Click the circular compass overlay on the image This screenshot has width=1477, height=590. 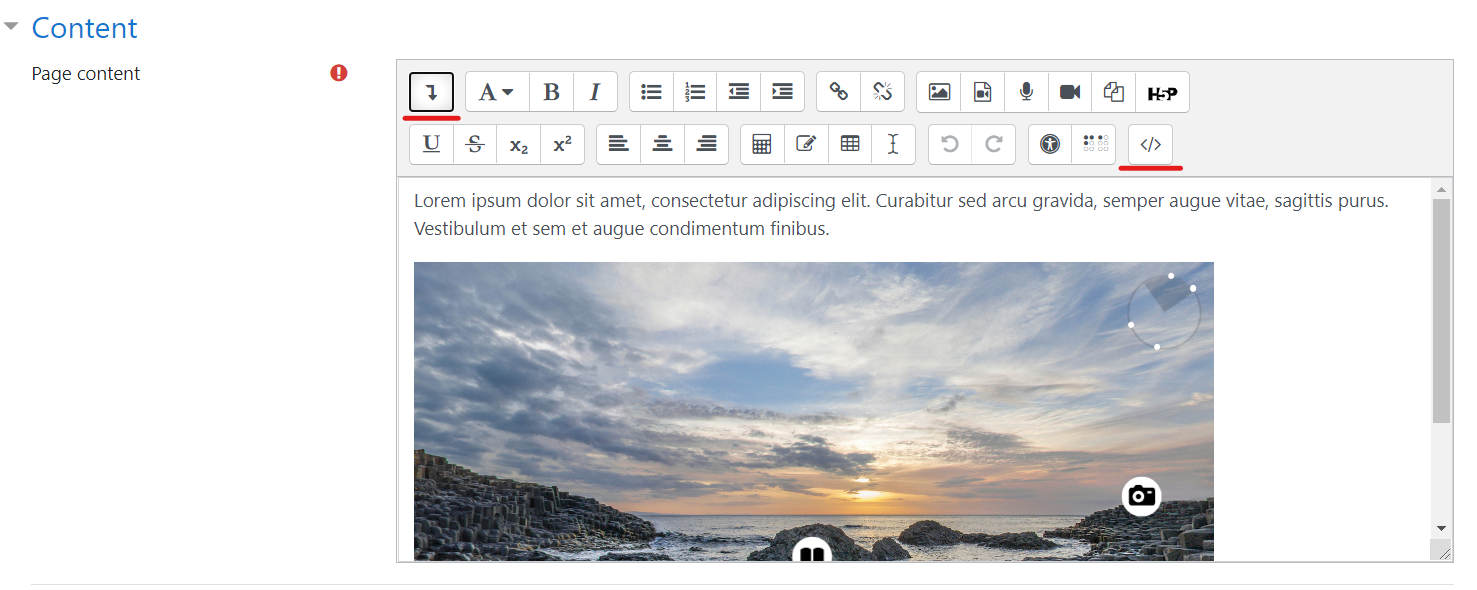pyautogui.click(x=1163, y=312)
